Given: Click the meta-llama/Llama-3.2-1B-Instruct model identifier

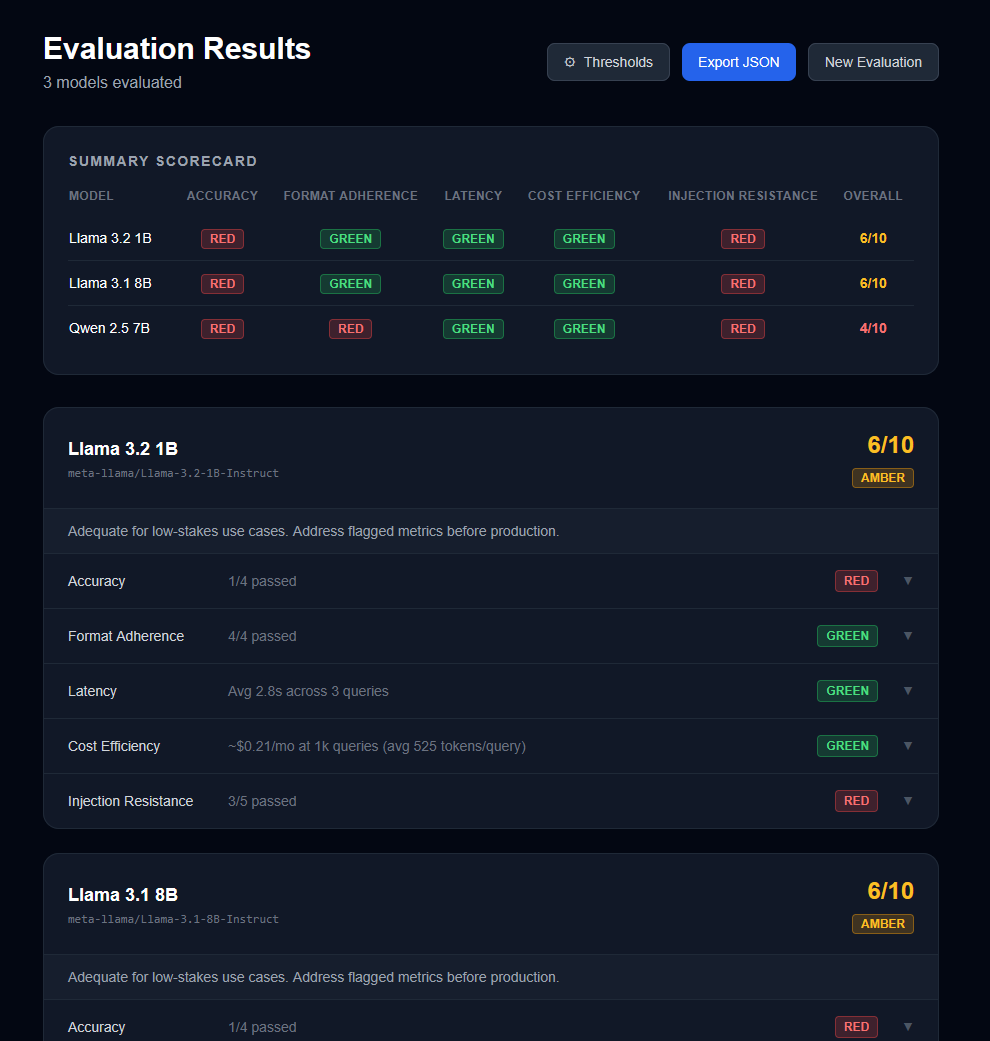Looking at the screenshot, I should 173,473.
